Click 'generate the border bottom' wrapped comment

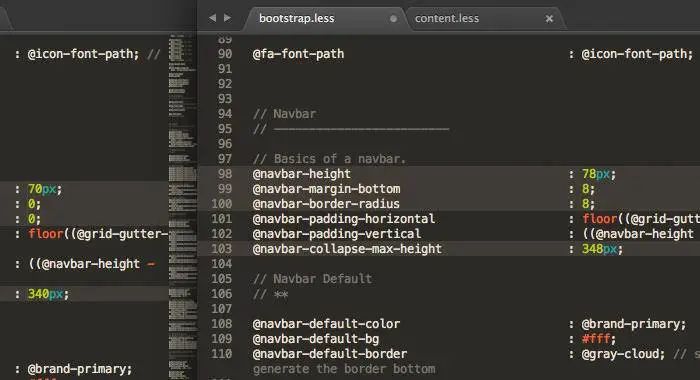click(344, 369)
